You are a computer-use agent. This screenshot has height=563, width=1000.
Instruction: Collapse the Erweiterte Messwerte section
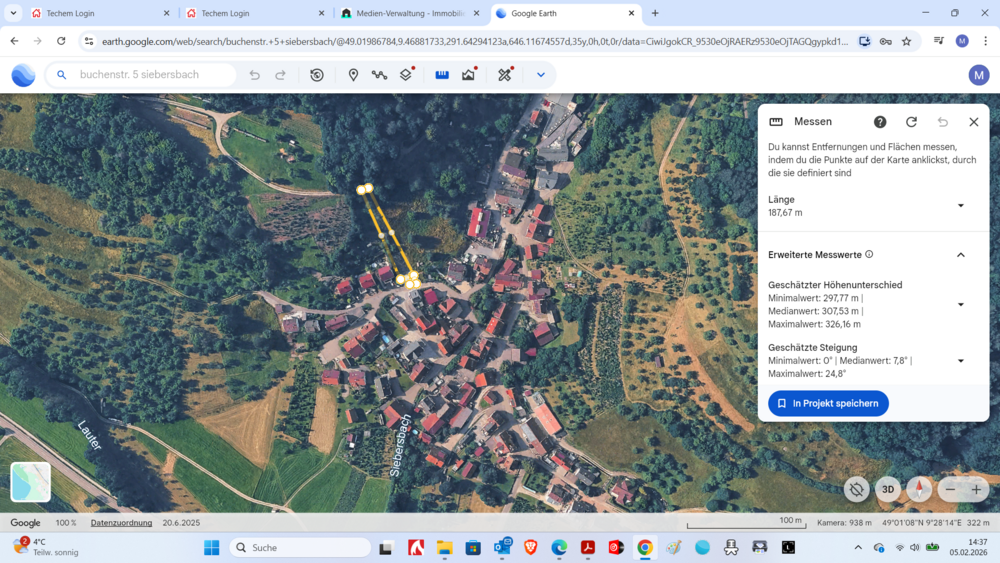(x=960, y=255)
